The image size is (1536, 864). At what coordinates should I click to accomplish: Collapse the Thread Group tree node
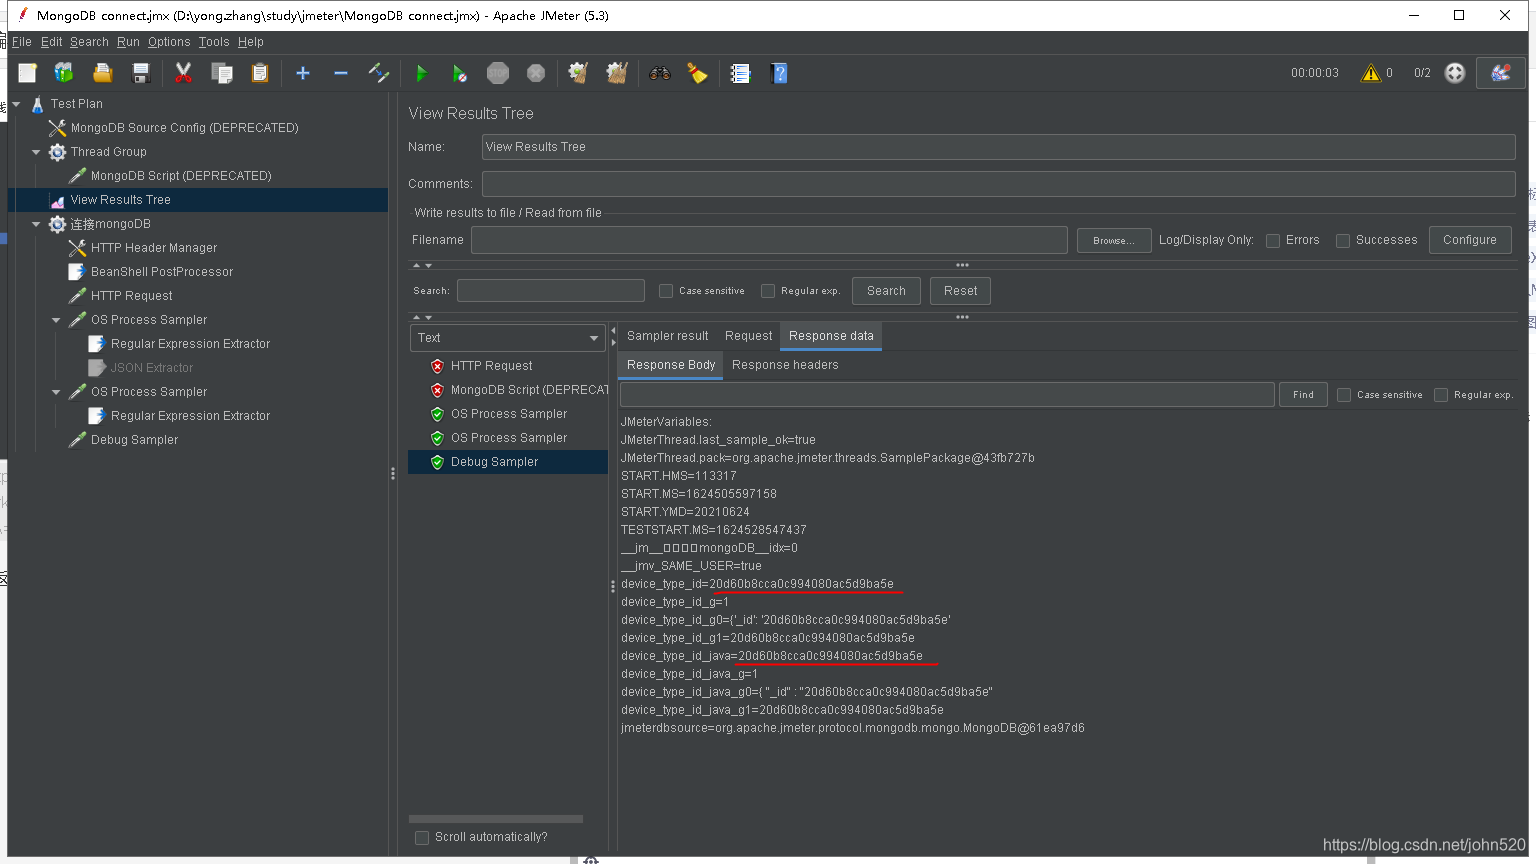coord(36,152)
